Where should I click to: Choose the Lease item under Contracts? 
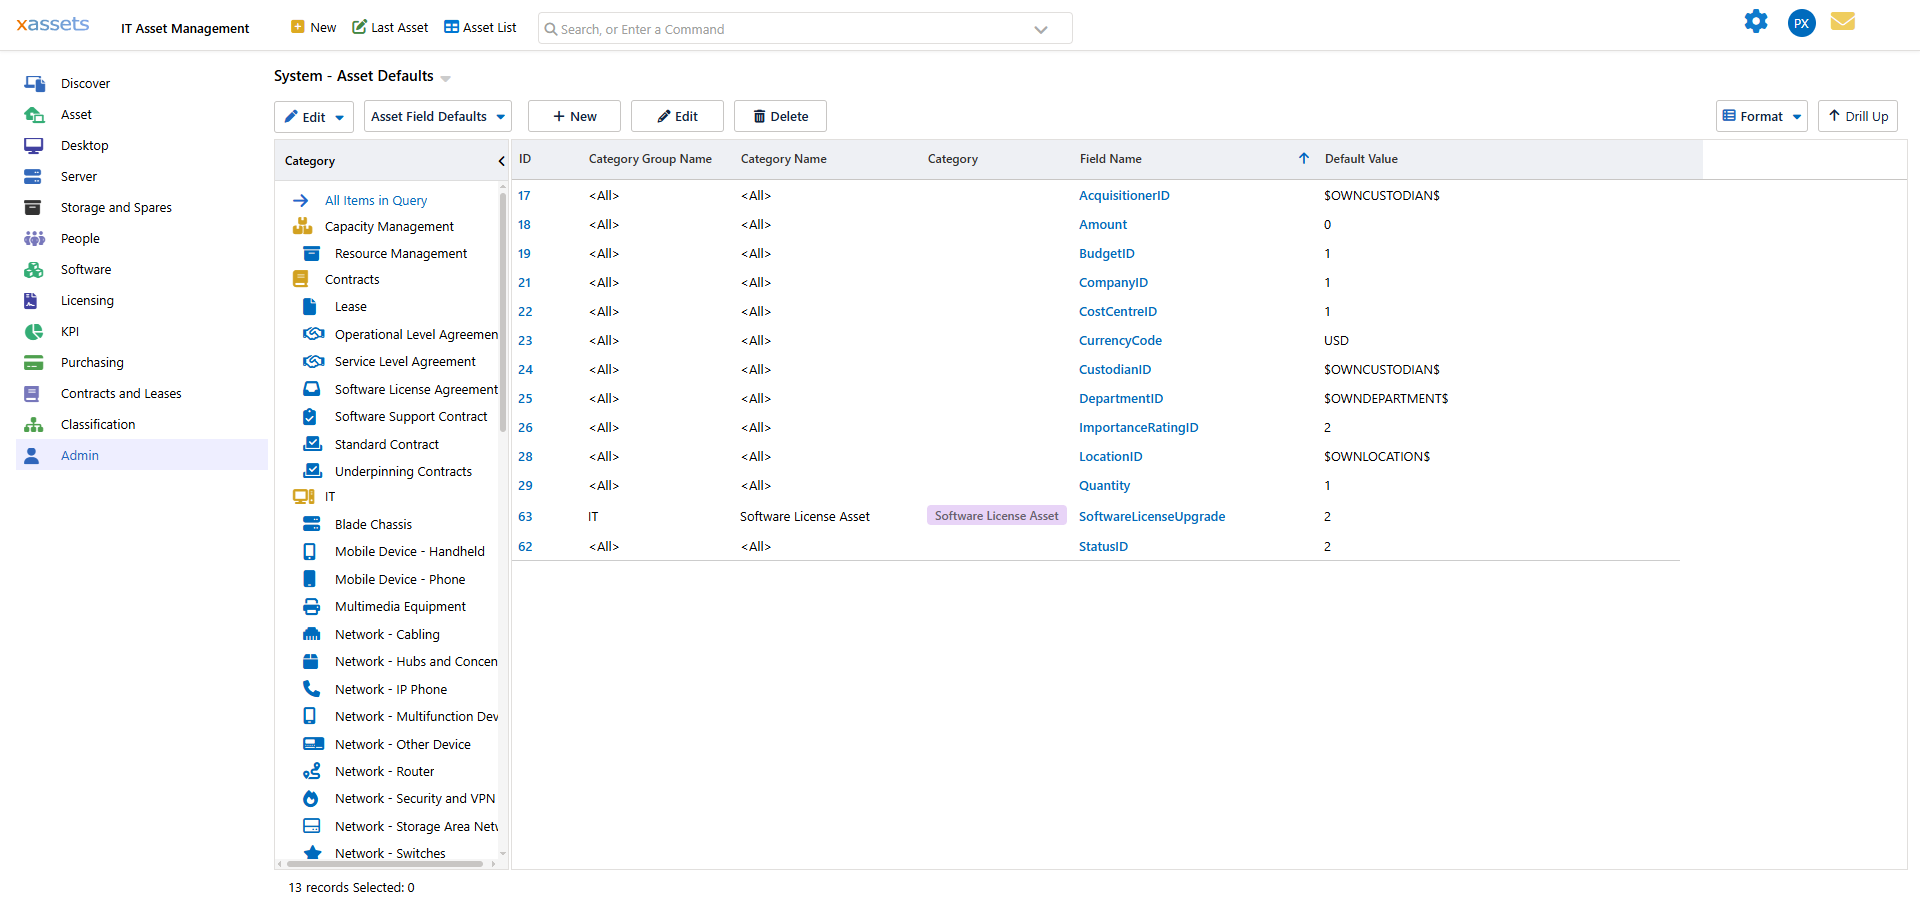point(349,306)
